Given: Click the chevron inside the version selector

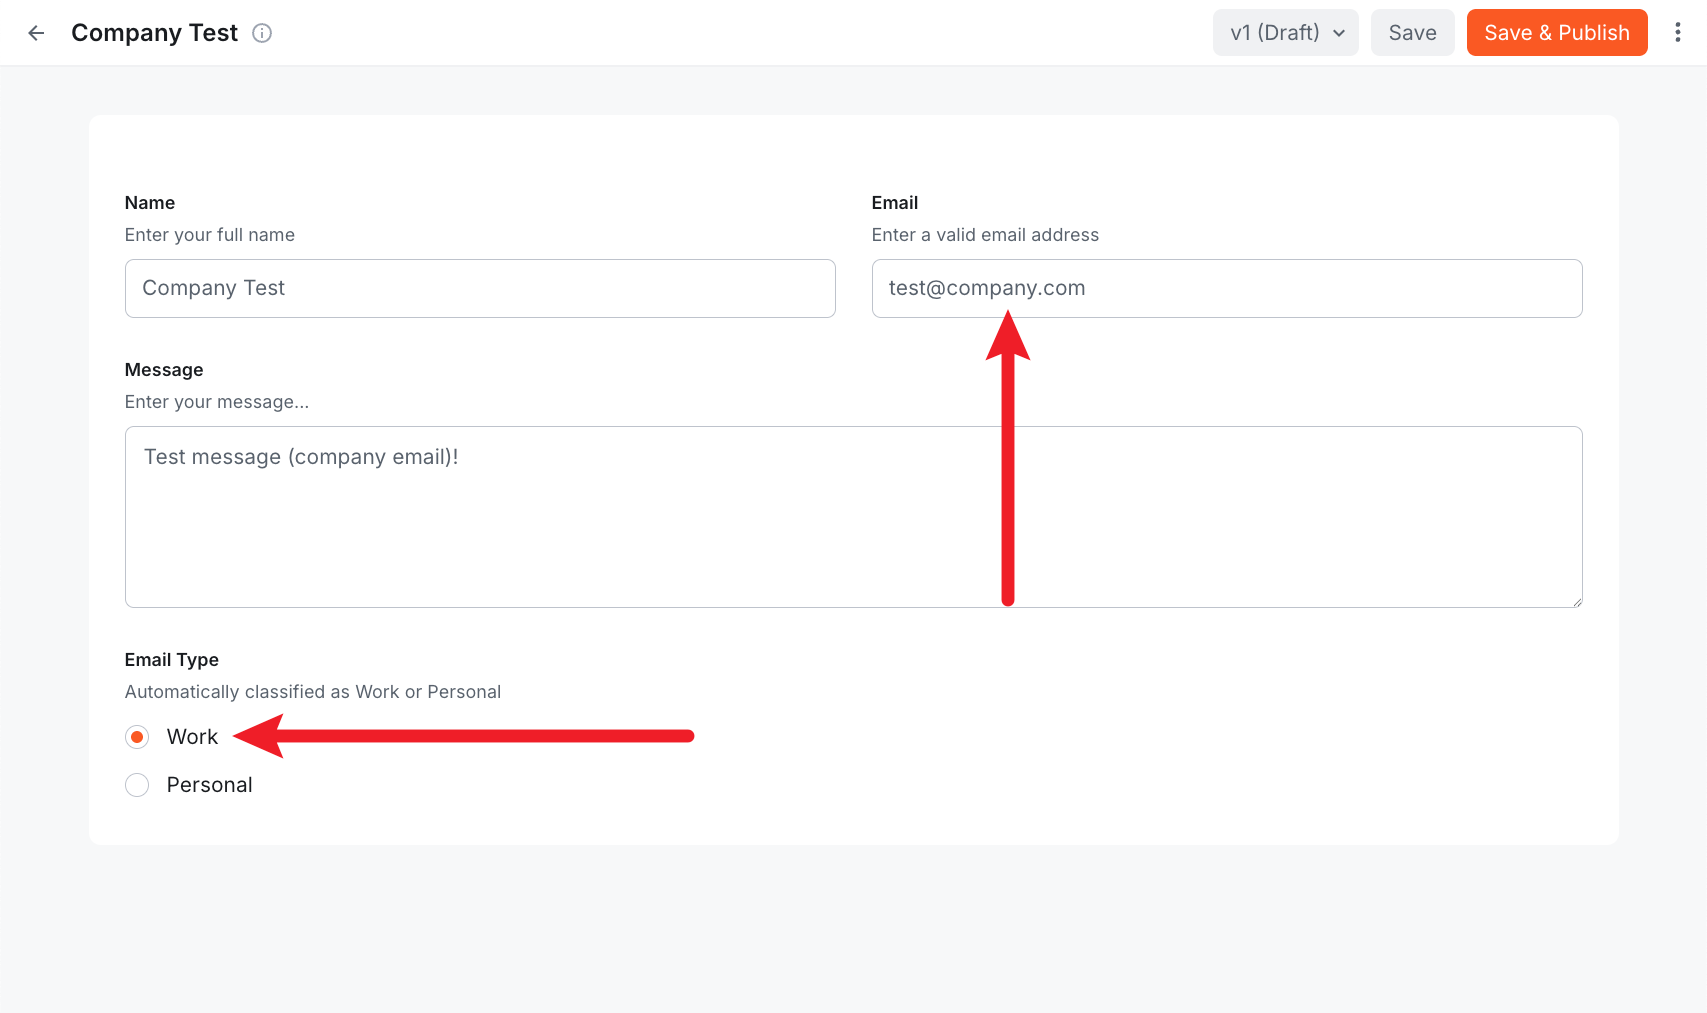Looking at the screenshot, I should pos(1340,32).
